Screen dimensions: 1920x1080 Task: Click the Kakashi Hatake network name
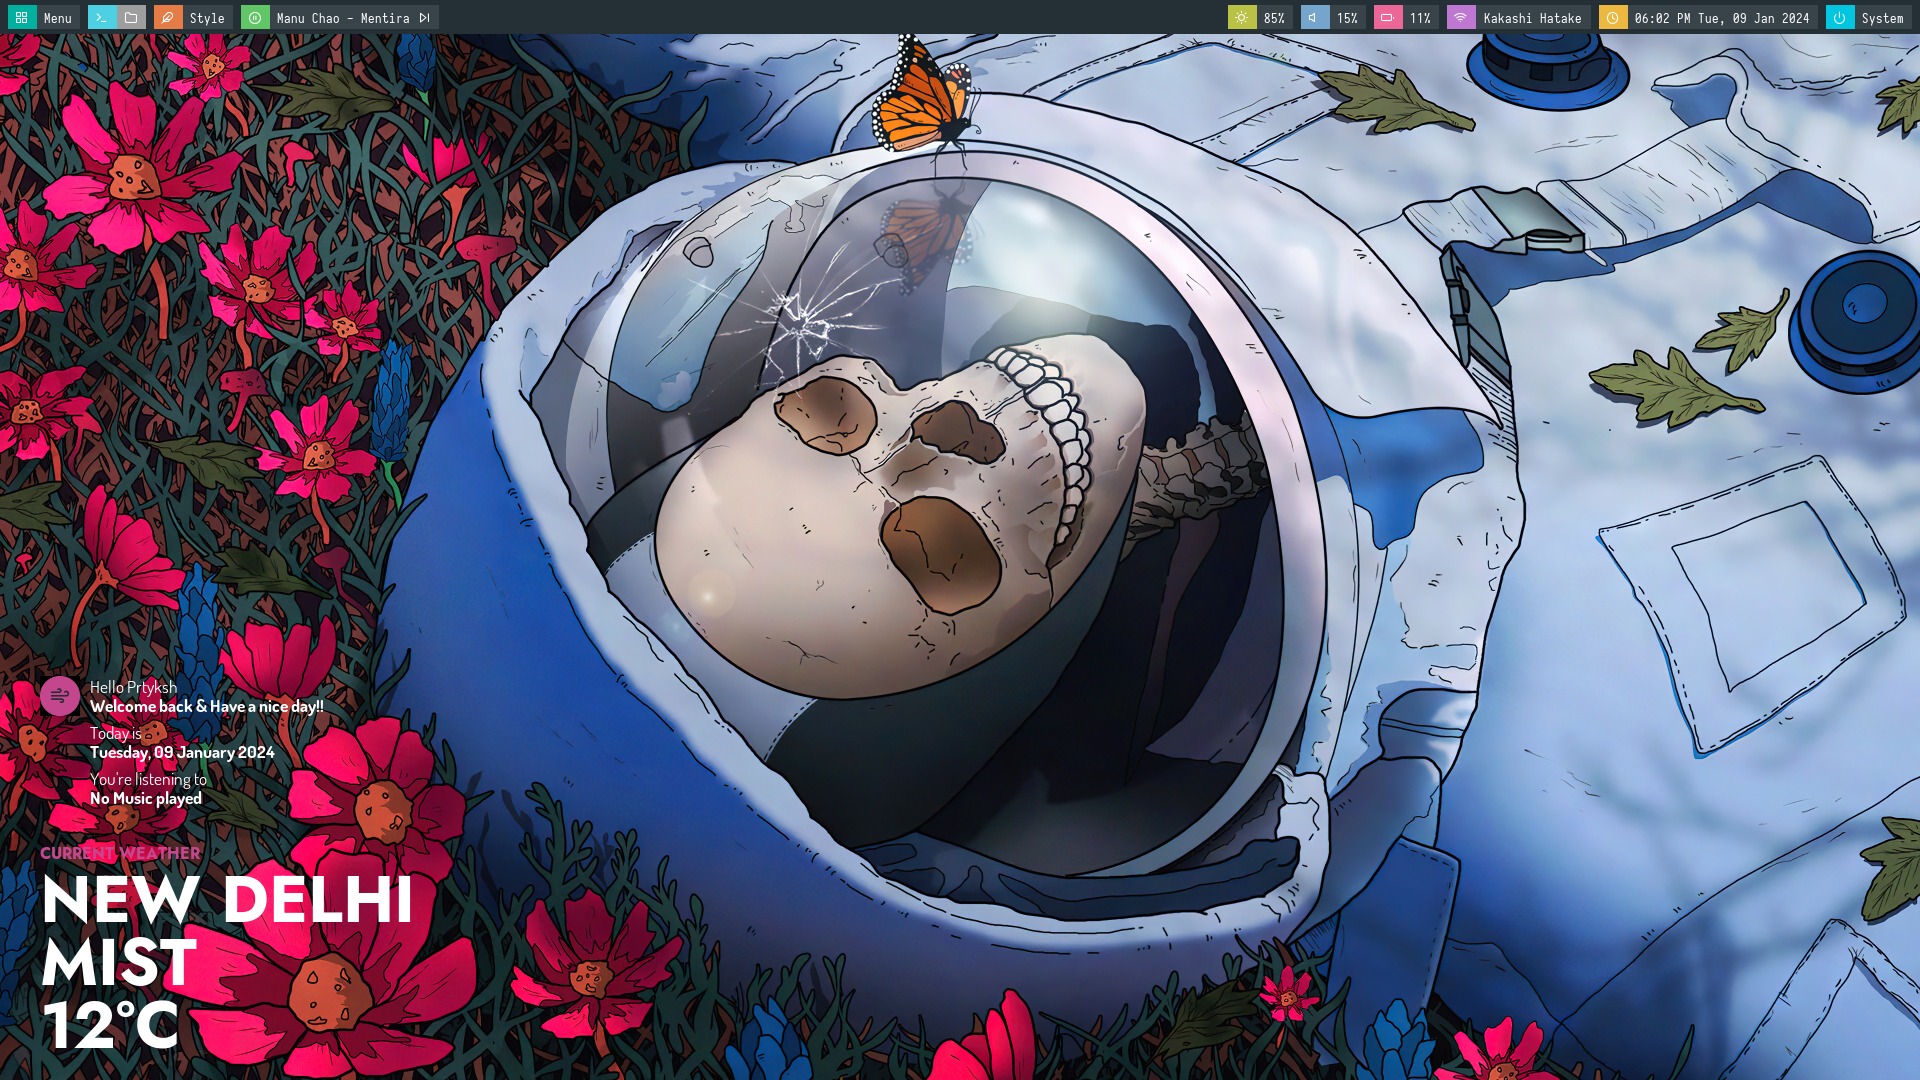1532,18
